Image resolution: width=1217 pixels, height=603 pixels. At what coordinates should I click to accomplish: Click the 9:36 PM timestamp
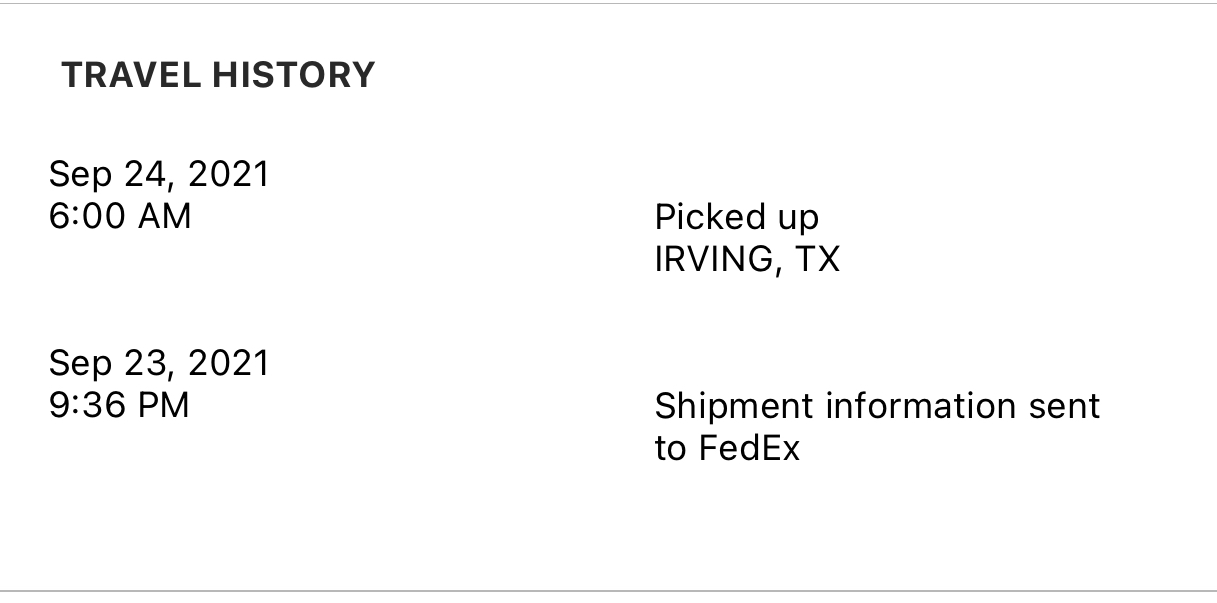pos(119,405)
